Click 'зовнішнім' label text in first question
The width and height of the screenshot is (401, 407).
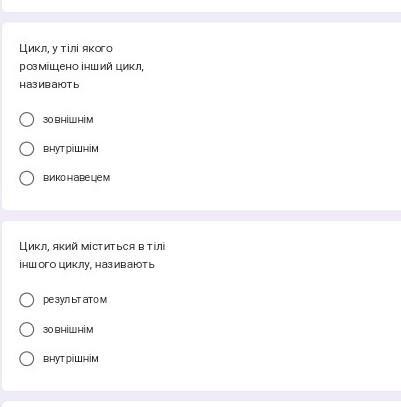pos(68,119)
